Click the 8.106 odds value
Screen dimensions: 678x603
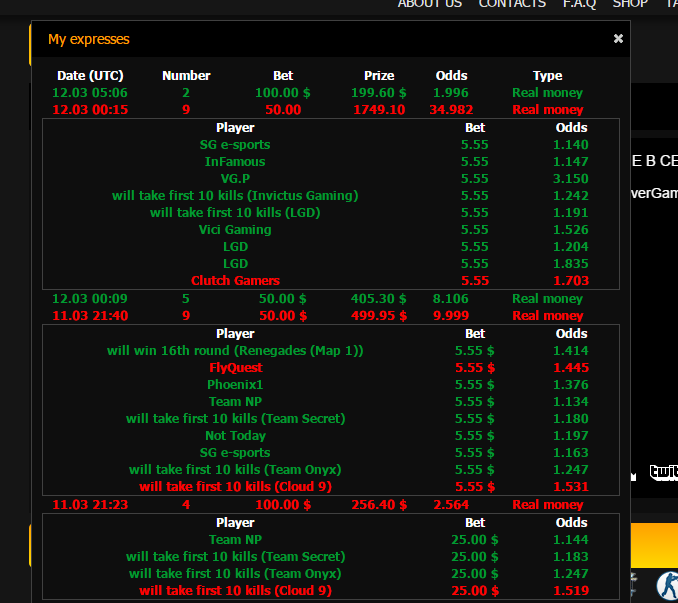coord(451,298)
